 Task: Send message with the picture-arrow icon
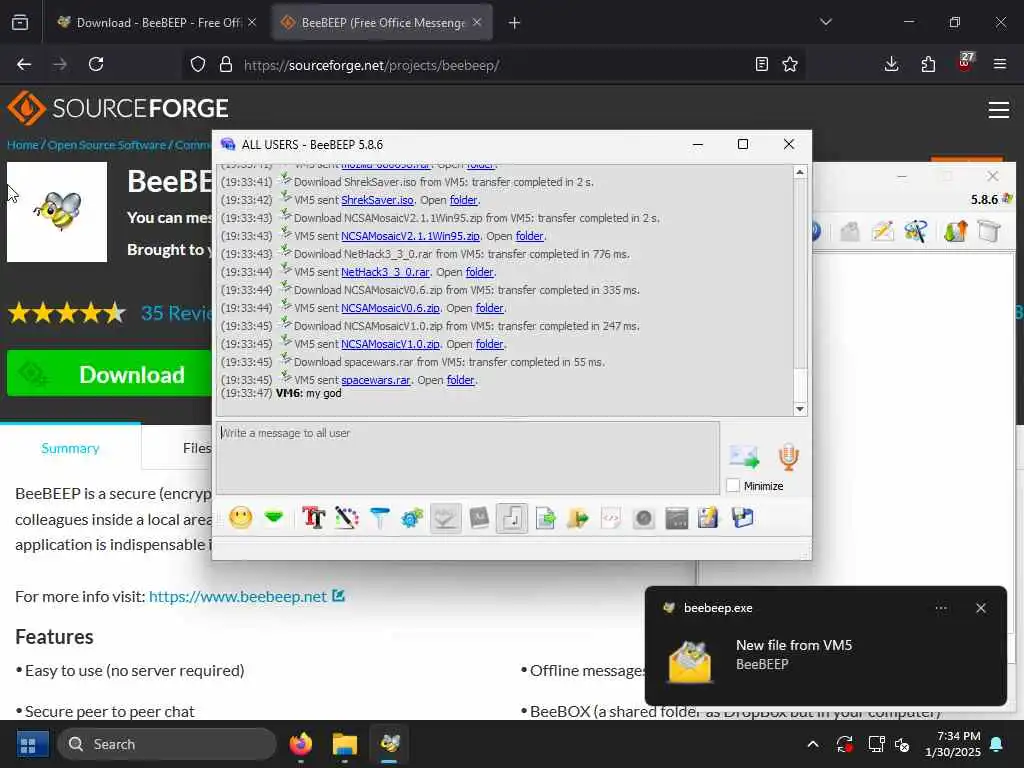pos(744,456)
